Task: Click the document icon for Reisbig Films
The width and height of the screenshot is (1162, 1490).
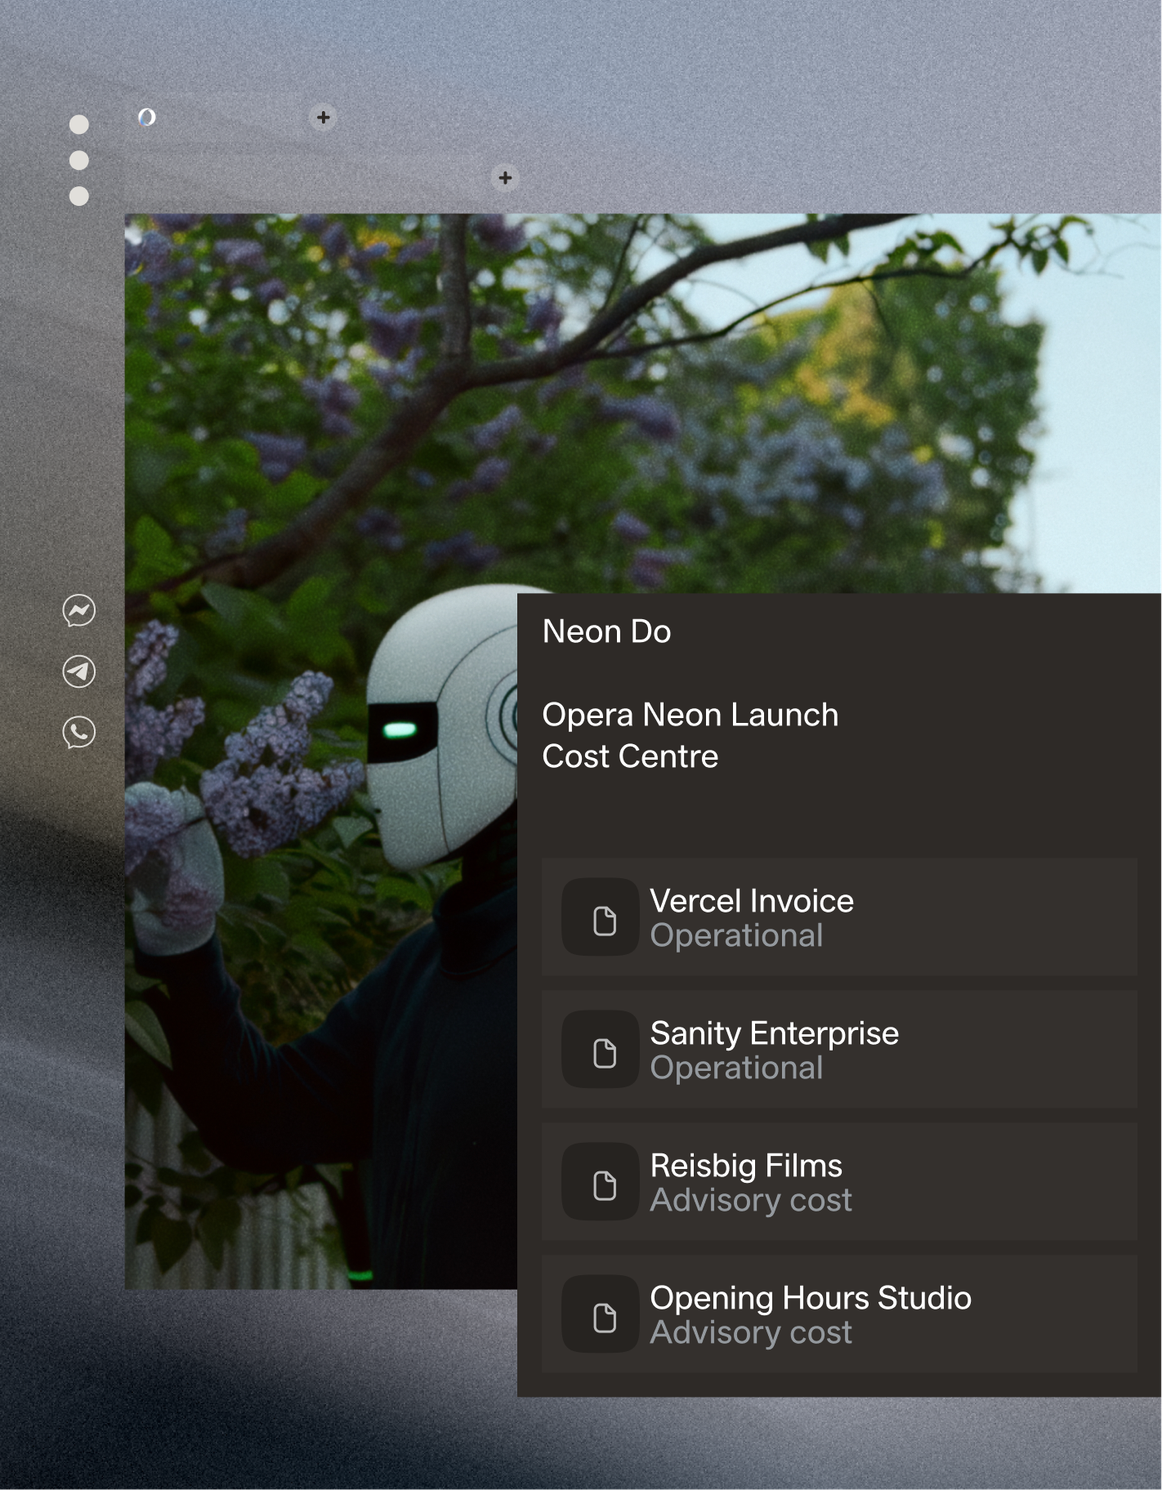Action: point(601,1181)
